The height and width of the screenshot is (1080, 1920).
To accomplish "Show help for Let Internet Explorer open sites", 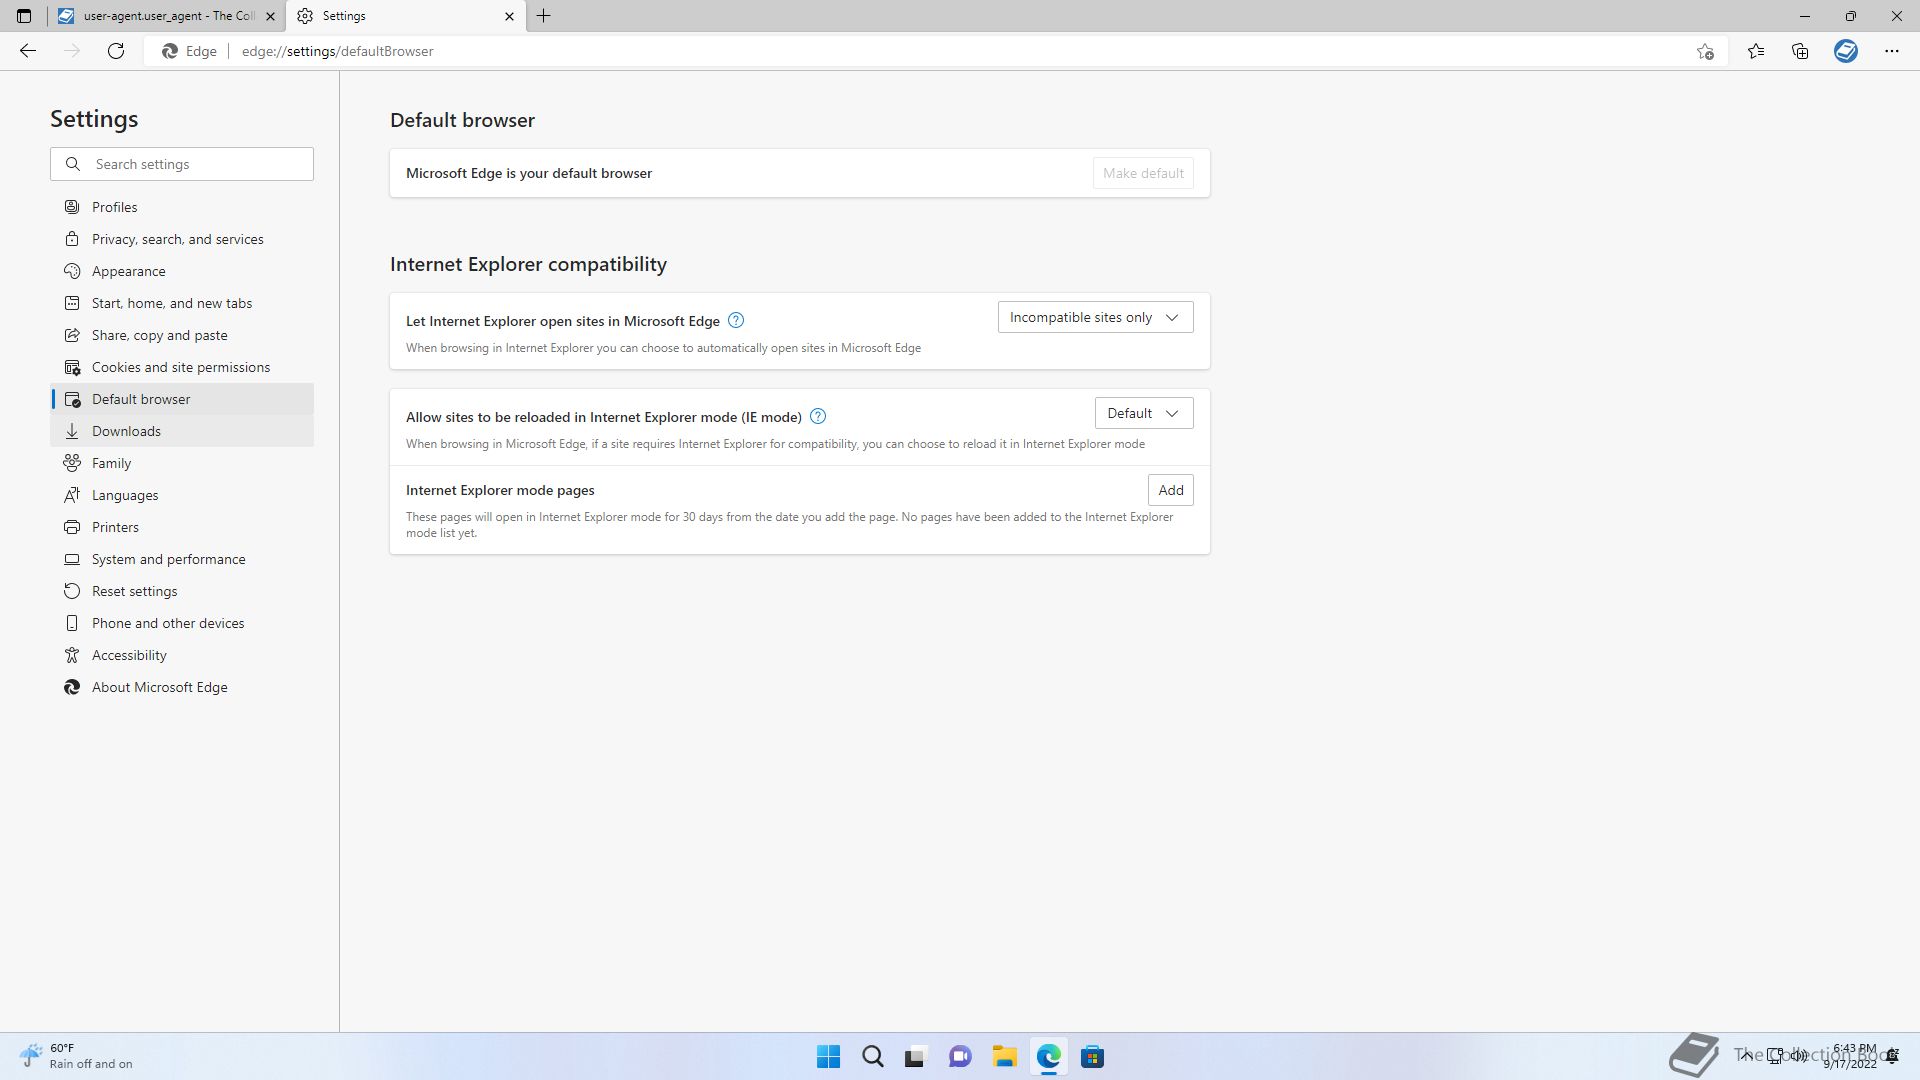I will [x=736, y=320].
